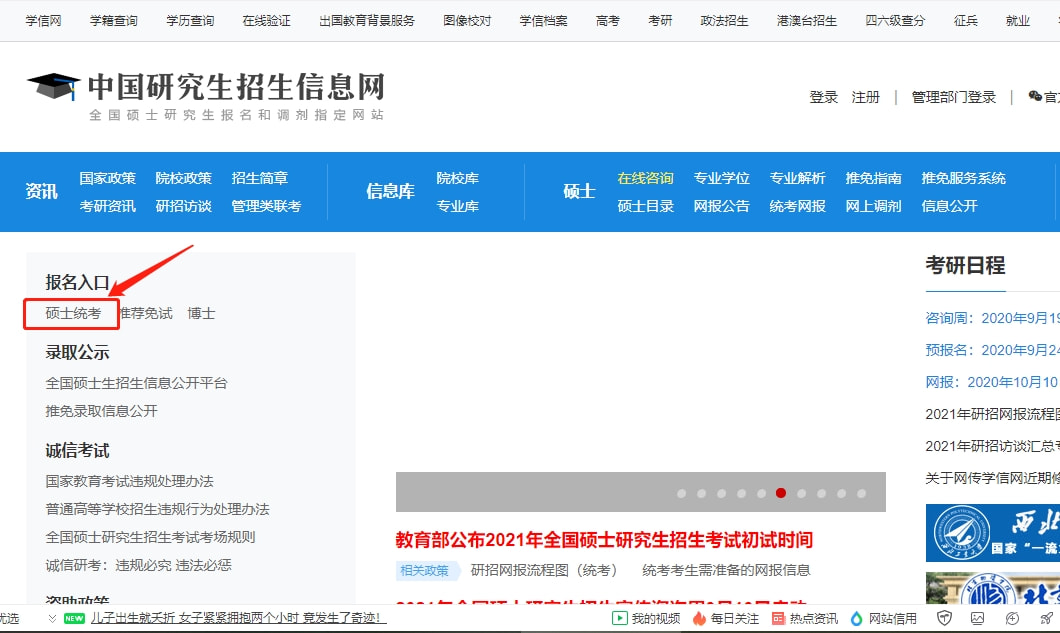
Task: Click the rocket icon in status bar
Action: pyautogui.click(x=1046, y=618)
